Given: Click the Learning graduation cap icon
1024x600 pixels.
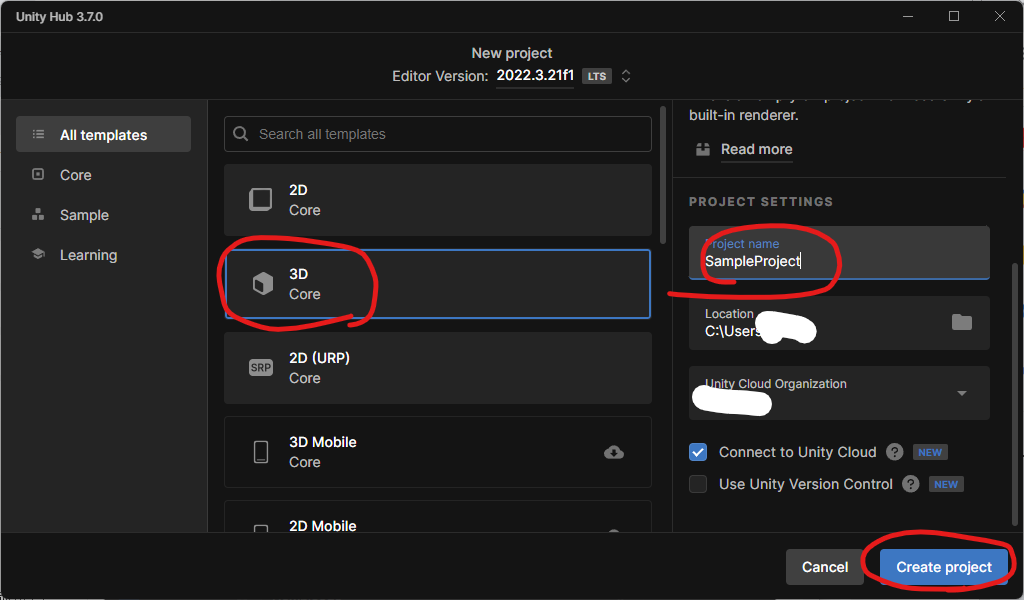Looking at the screenshot, I should 39,254.
